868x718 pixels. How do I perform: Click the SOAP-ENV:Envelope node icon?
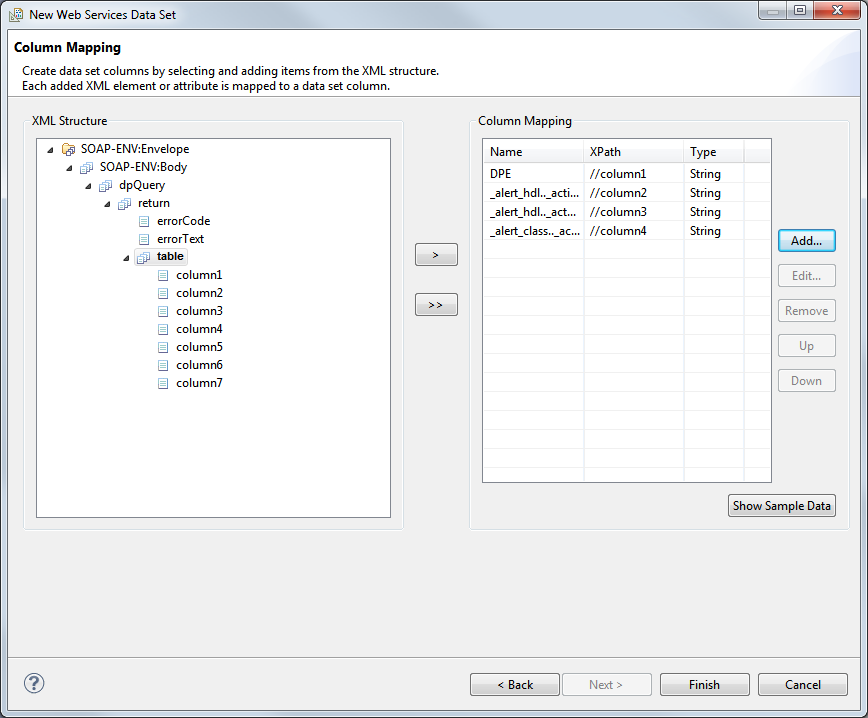[x=68, y=149]
